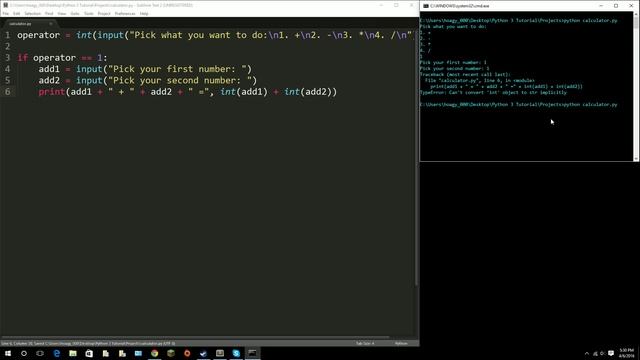Open the Find menu
The height and width of the screenshot is (360, 640).
coord(49,13)
